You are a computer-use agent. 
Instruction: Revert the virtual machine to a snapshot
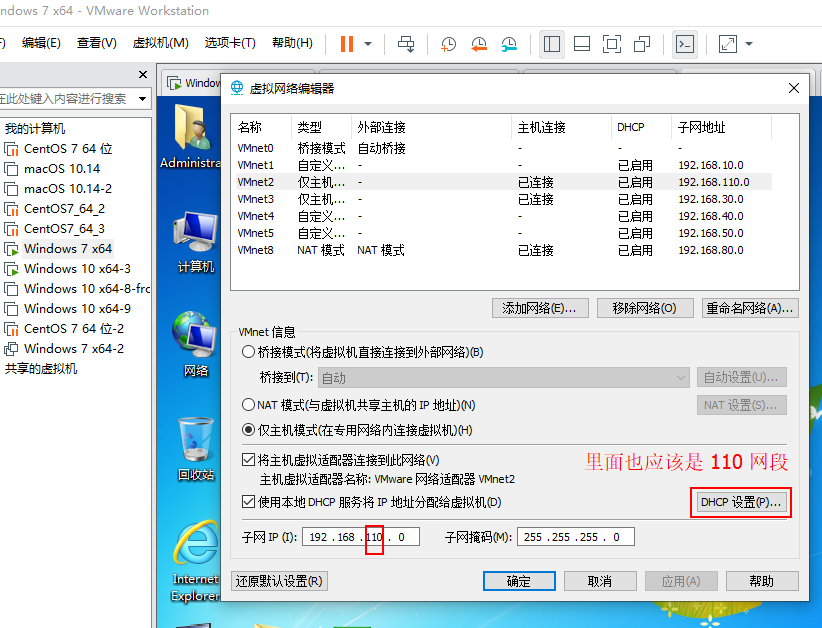point(479,44)
